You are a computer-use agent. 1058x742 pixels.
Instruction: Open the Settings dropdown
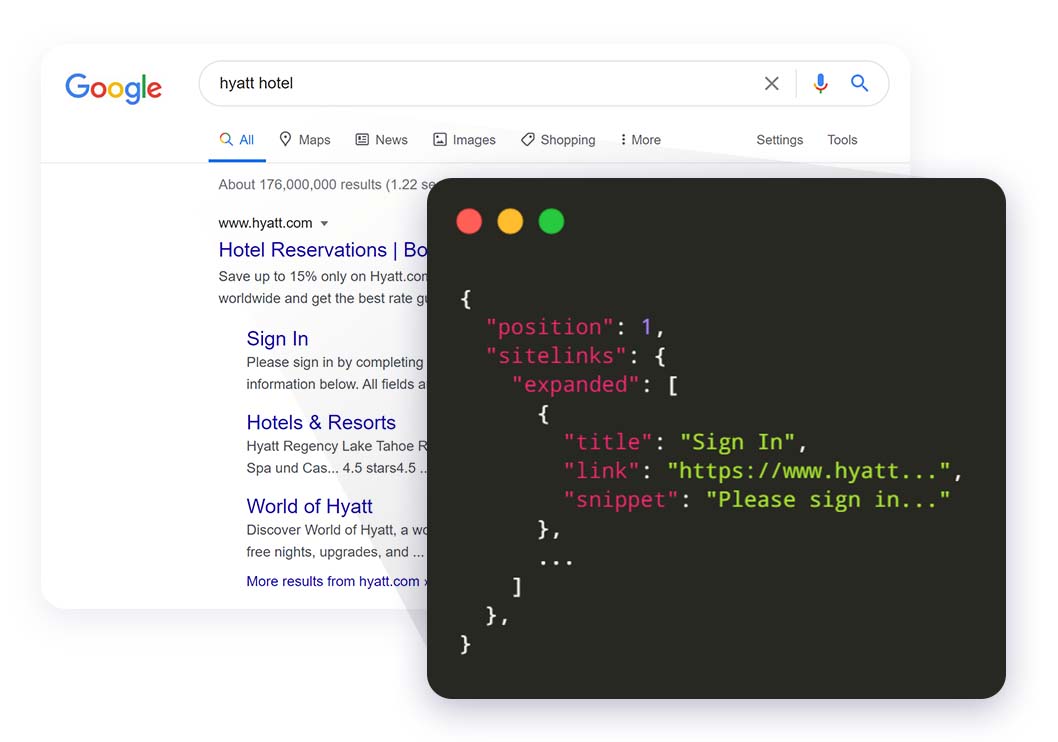click(779, 140)
